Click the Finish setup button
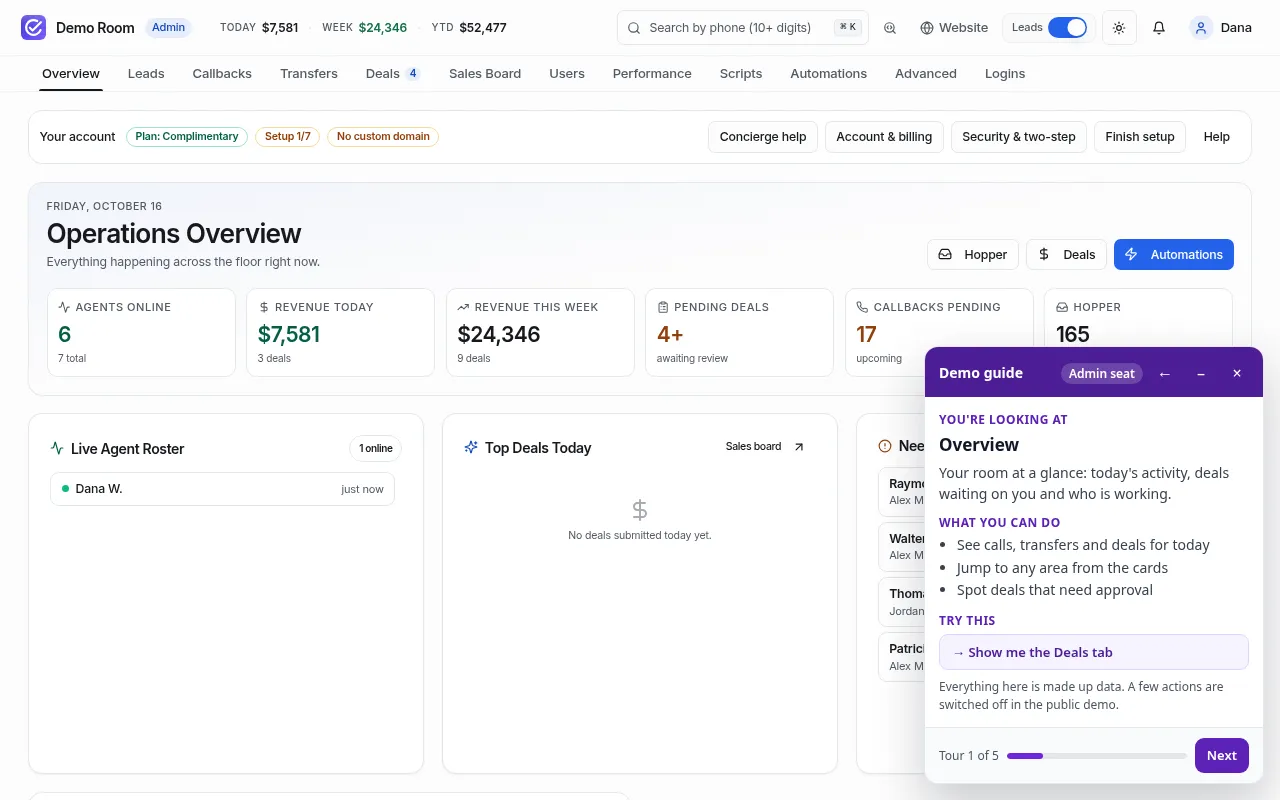 [1140, 137]
